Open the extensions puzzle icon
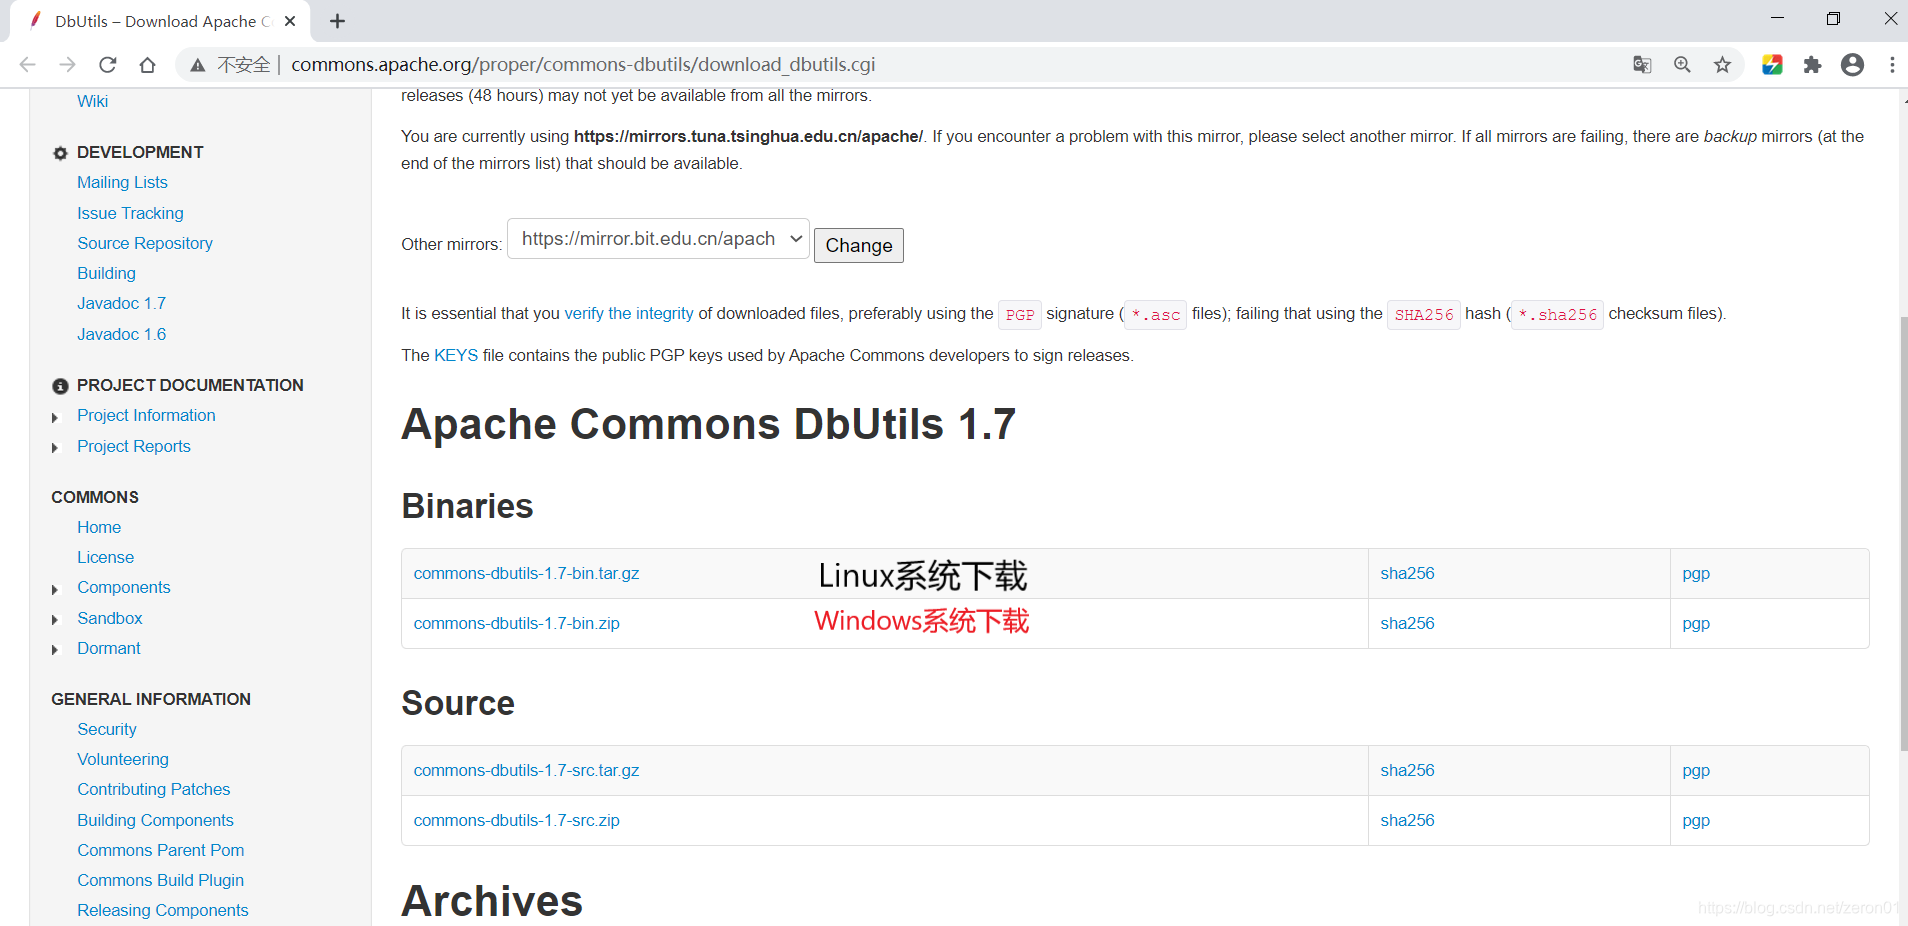 tap(1812, 65)
